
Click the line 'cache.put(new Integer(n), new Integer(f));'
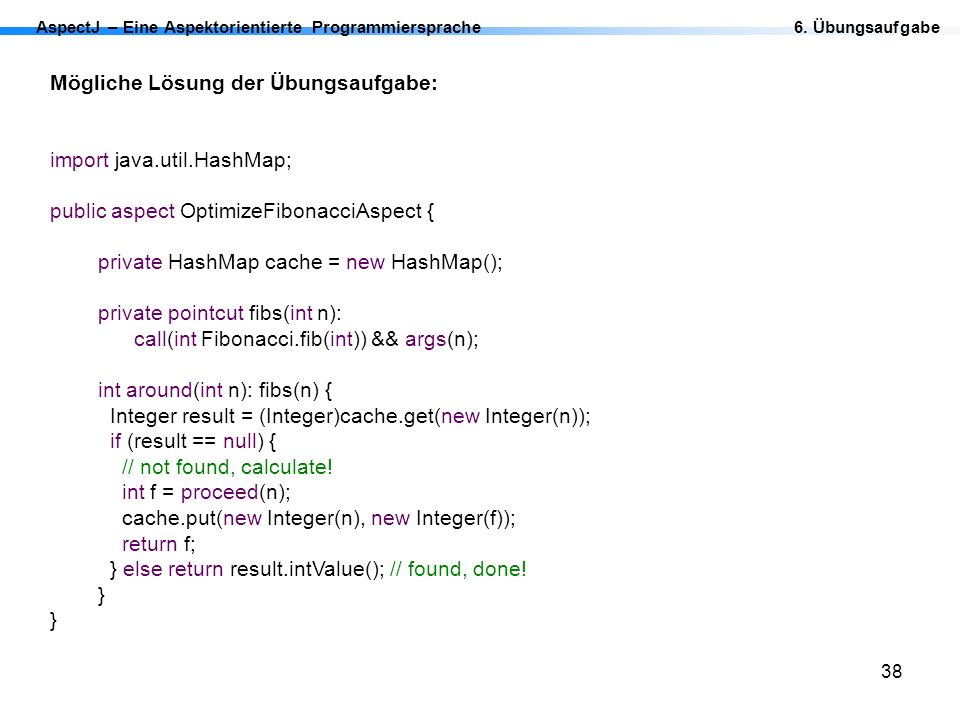point(318,519)
